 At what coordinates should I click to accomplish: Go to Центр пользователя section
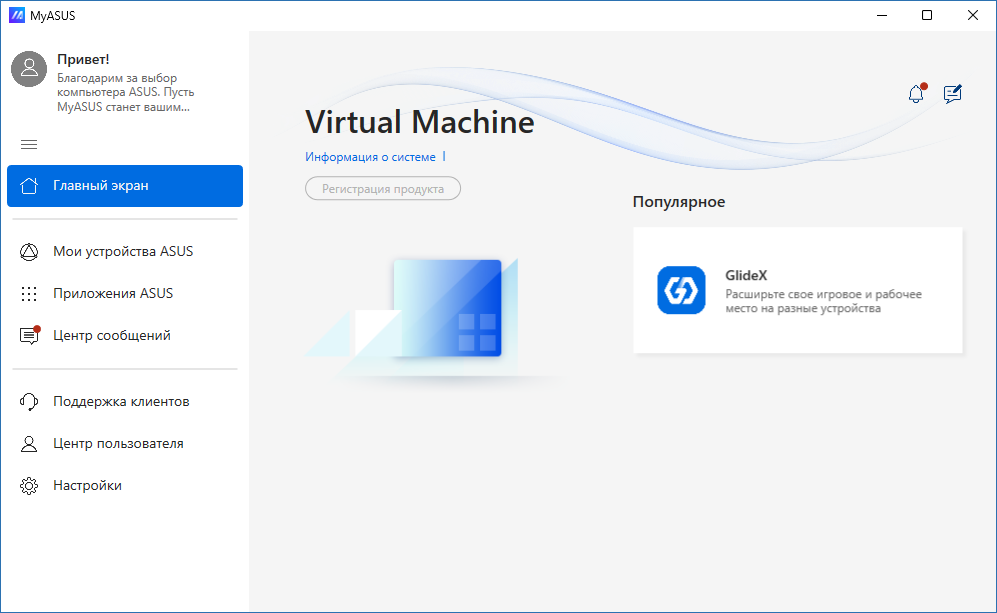point(125,444)
